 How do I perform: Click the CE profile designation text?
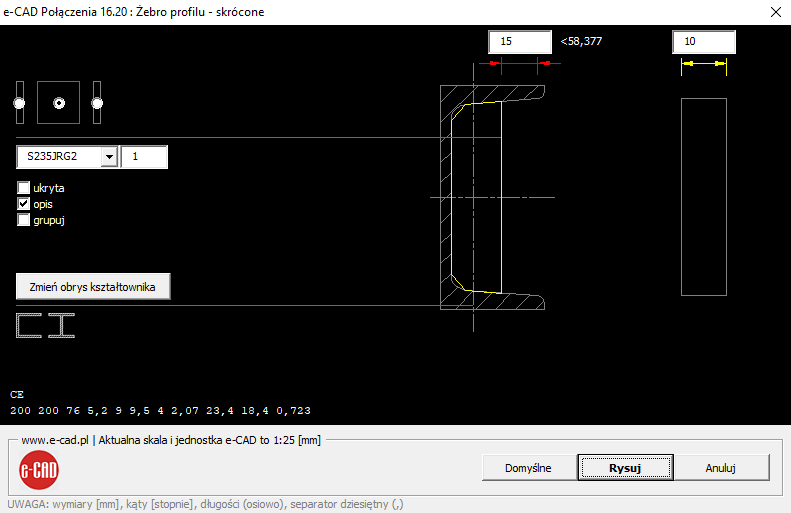coord(17,394)
